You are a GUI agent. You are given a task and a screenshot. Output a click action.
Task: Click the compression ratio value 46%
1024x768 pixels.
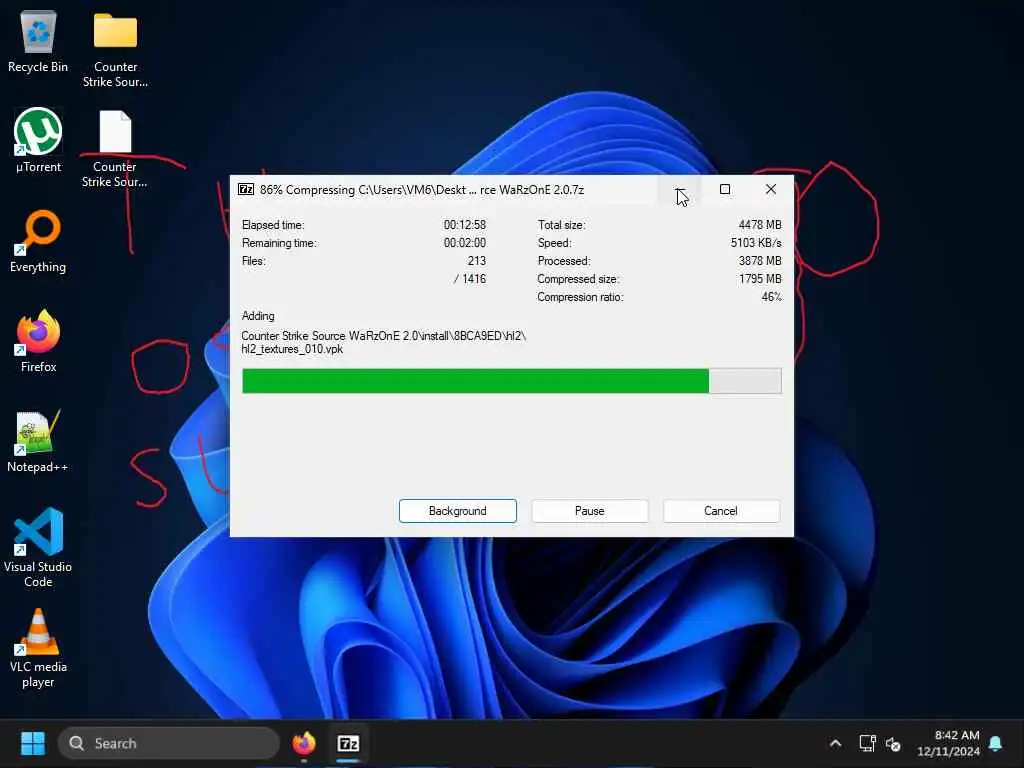tap(771, 297)
